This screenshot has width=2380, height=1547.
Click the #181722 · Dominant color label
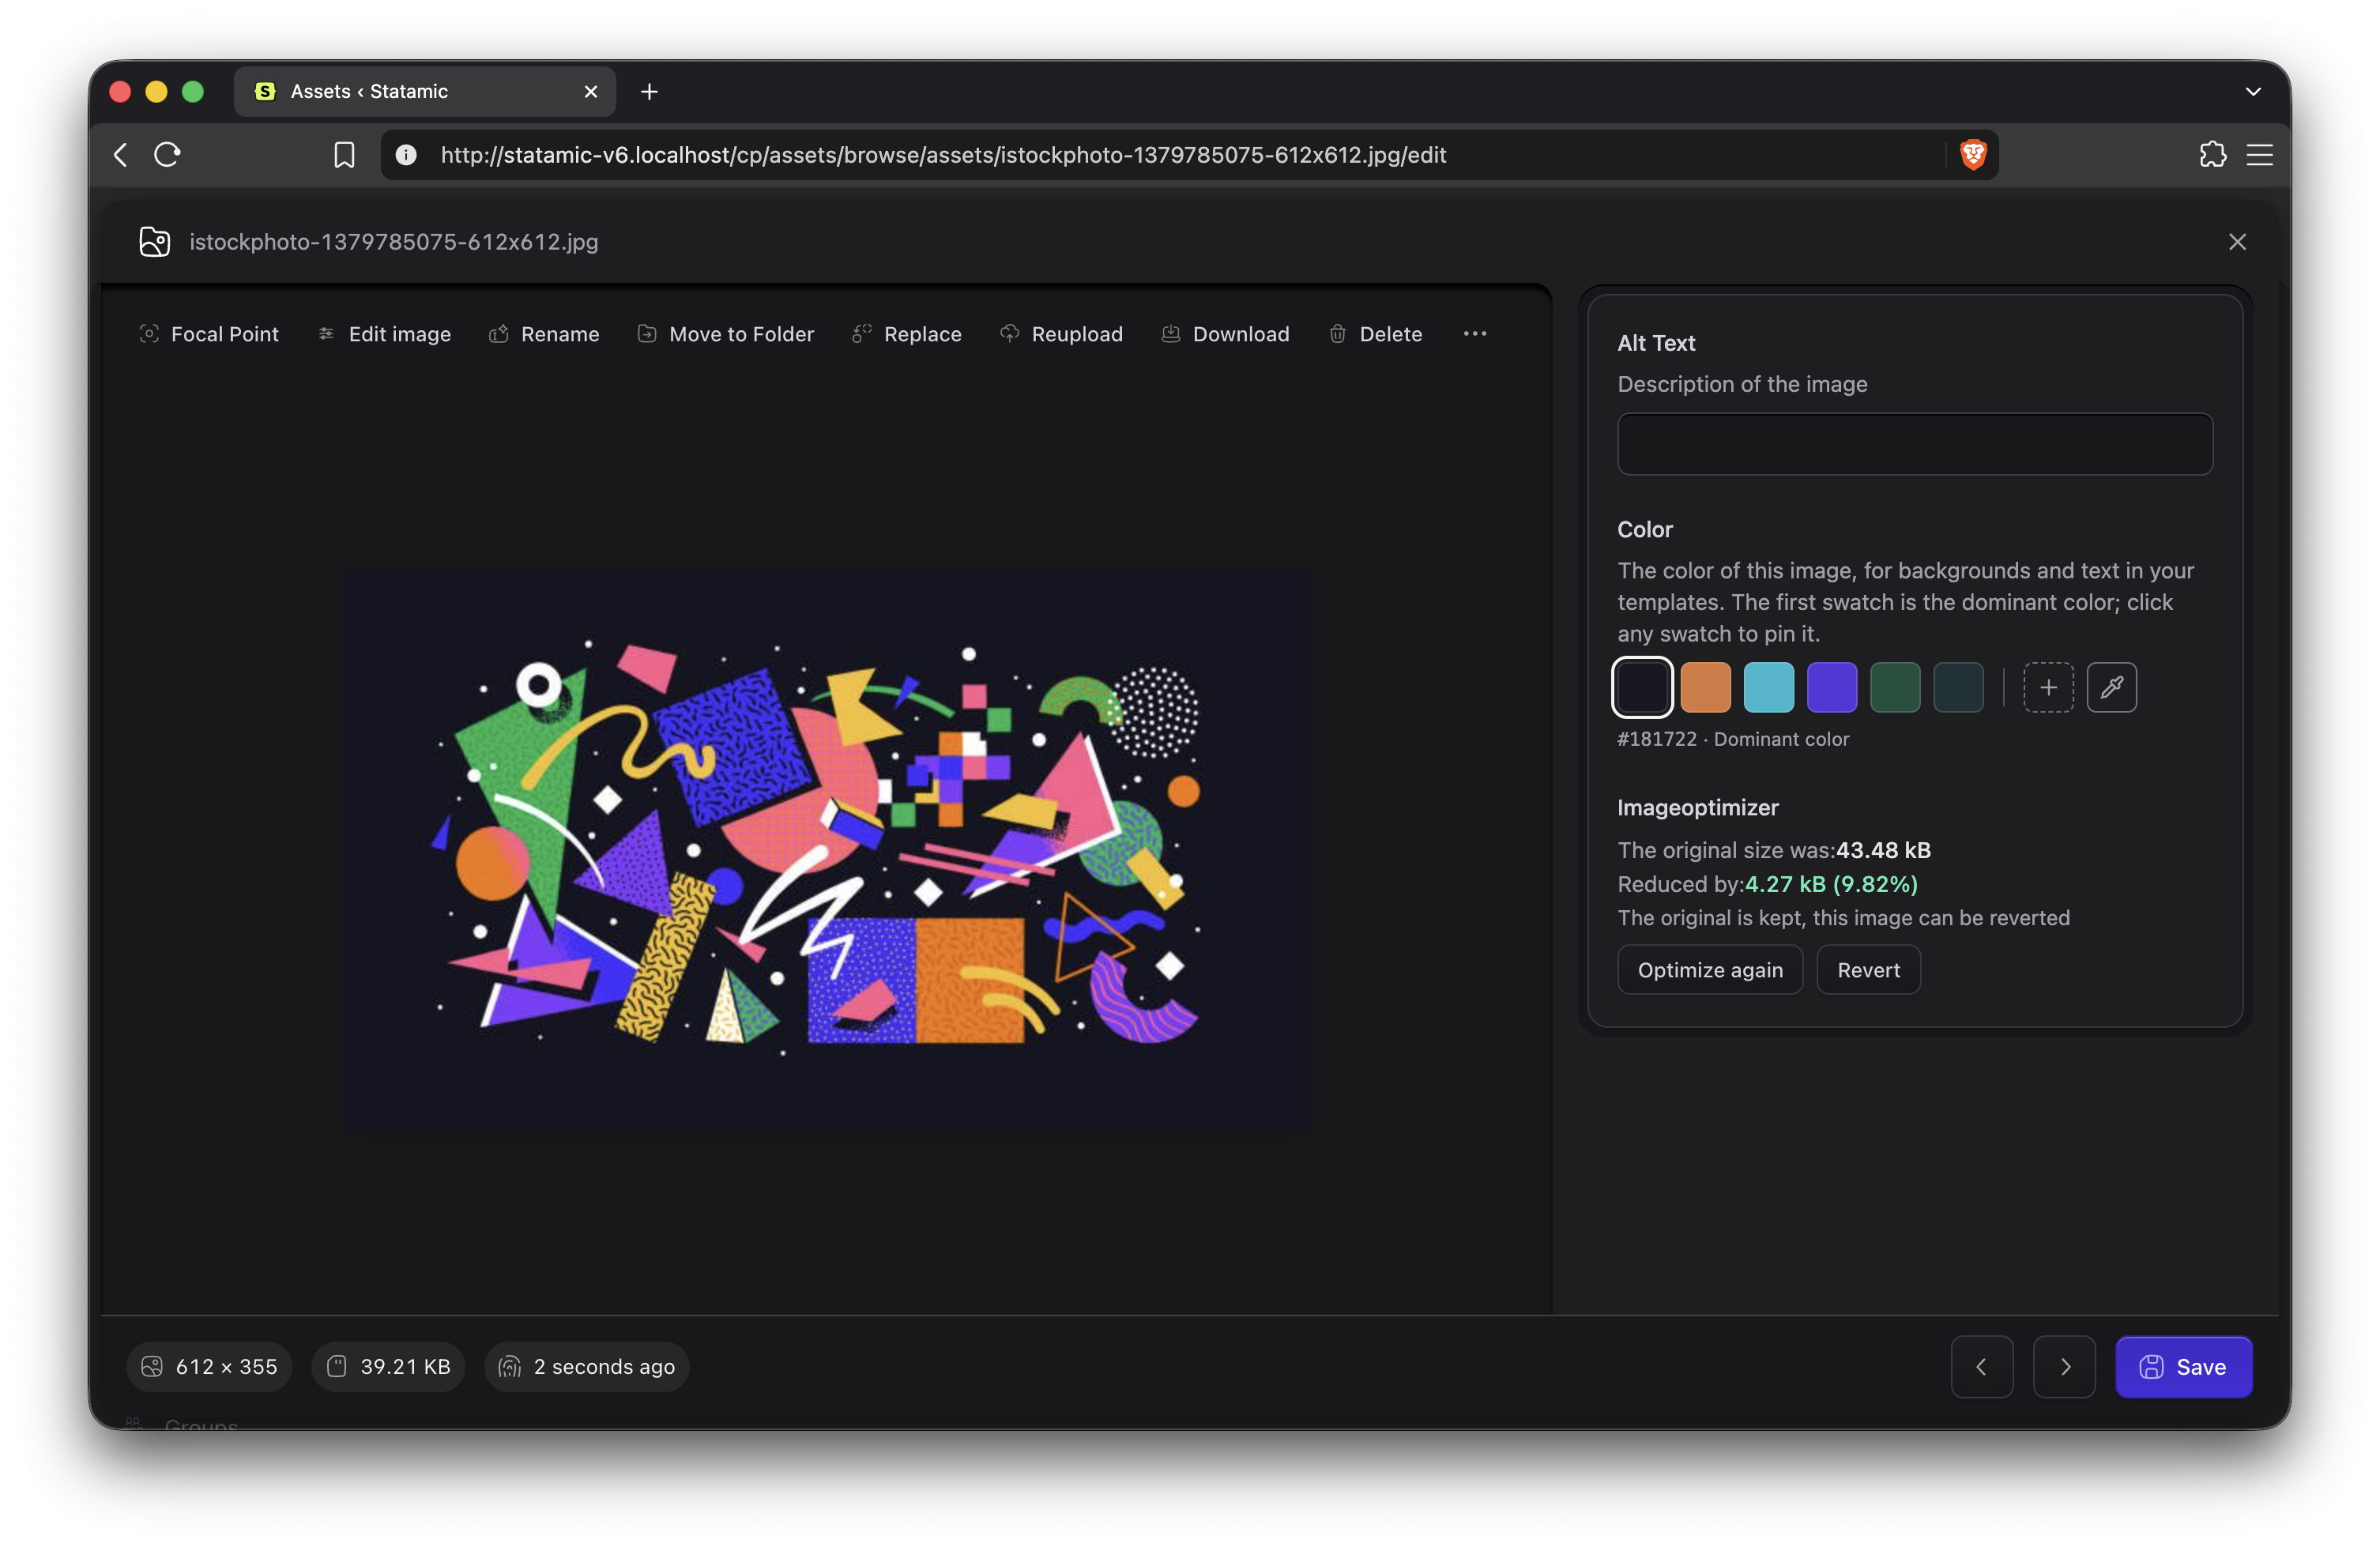click(x=1733, y=739)
